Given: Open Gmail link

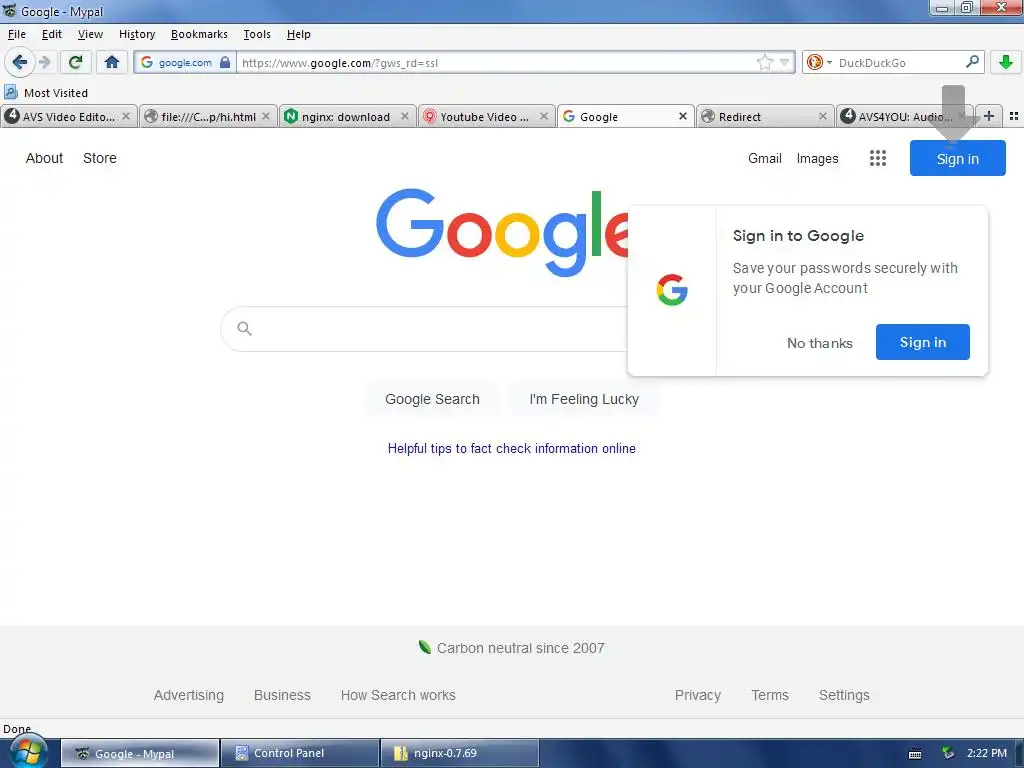Looking at the screenshot, I should pyautogui.click(x=765, y=158).
